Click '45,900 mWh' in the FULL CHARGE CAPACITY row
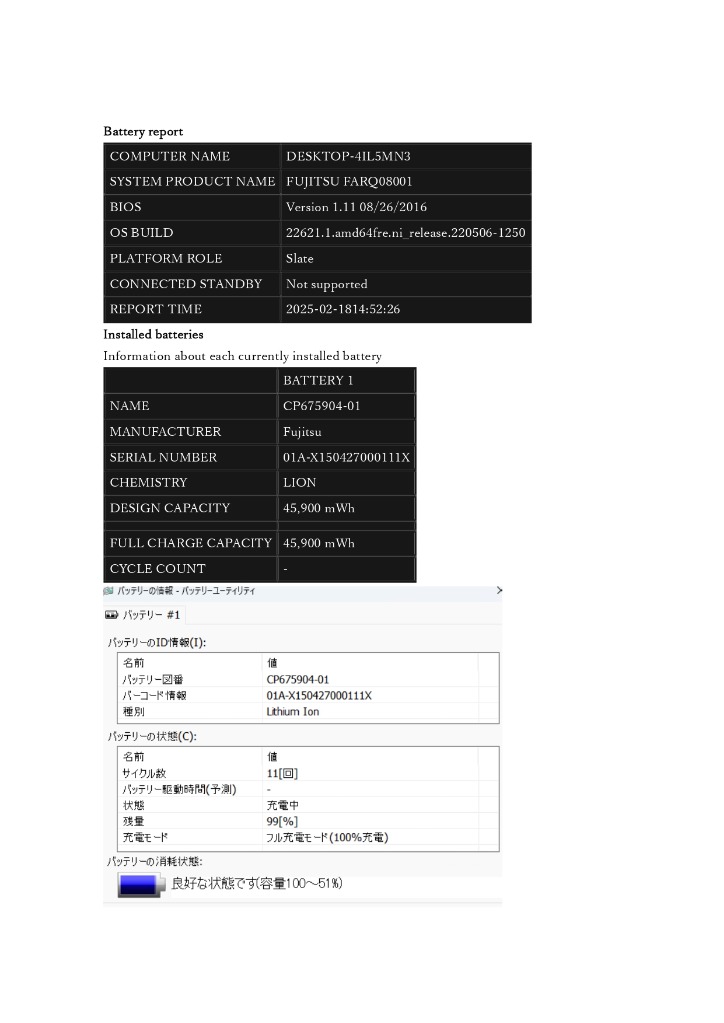Viewport: 724px width, 1023px height. tap(319, 543)
